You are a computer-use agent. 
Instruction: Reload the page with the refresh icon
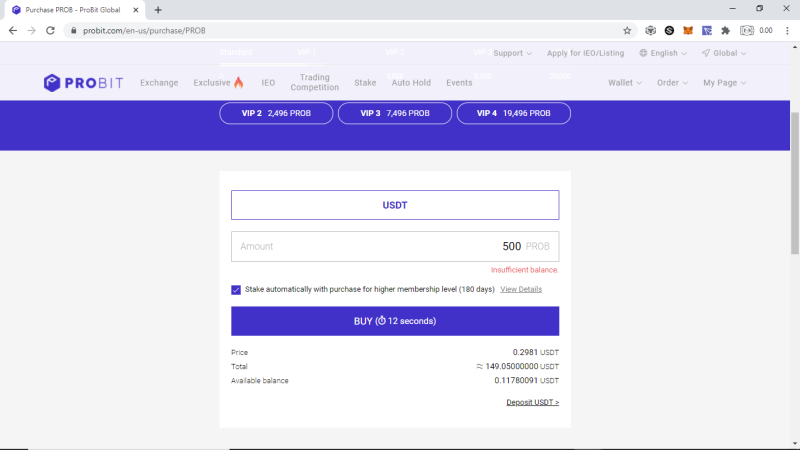pos(50,31)
